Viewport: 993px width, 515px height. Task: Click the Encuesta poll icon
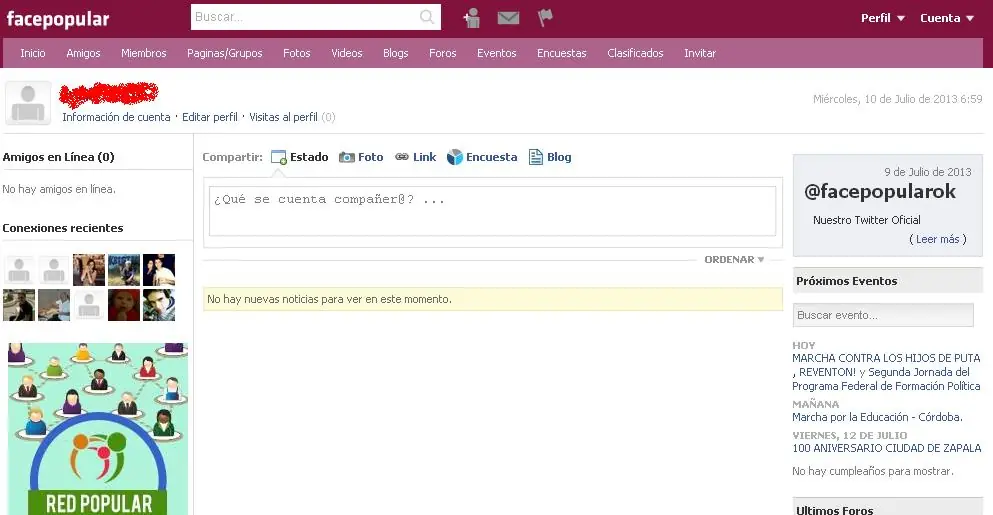tap(455, 157)
